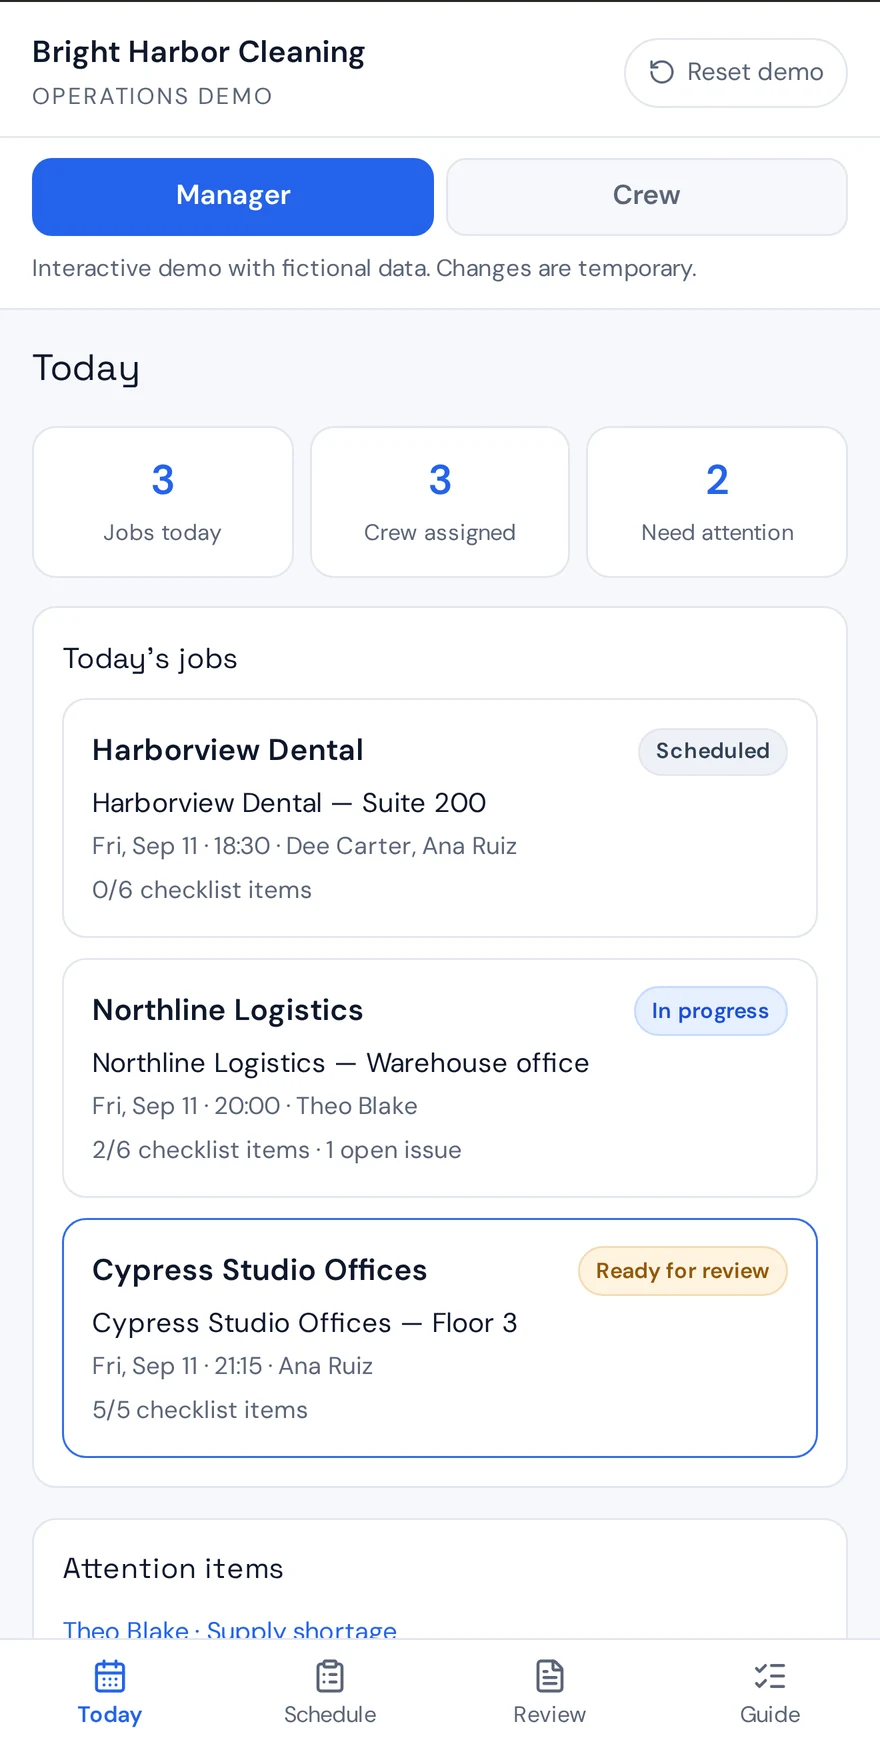Tap the Today calendar icon in the bottom bar
This screenshot has width=880, height=1750.
click(110, 1676)
